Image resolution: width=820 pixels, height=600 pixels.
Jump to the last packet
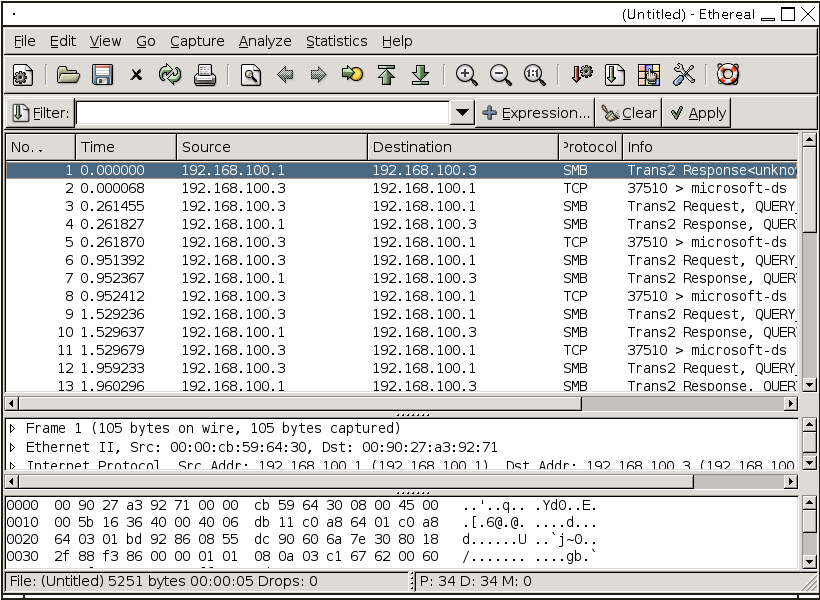(420, 75)
